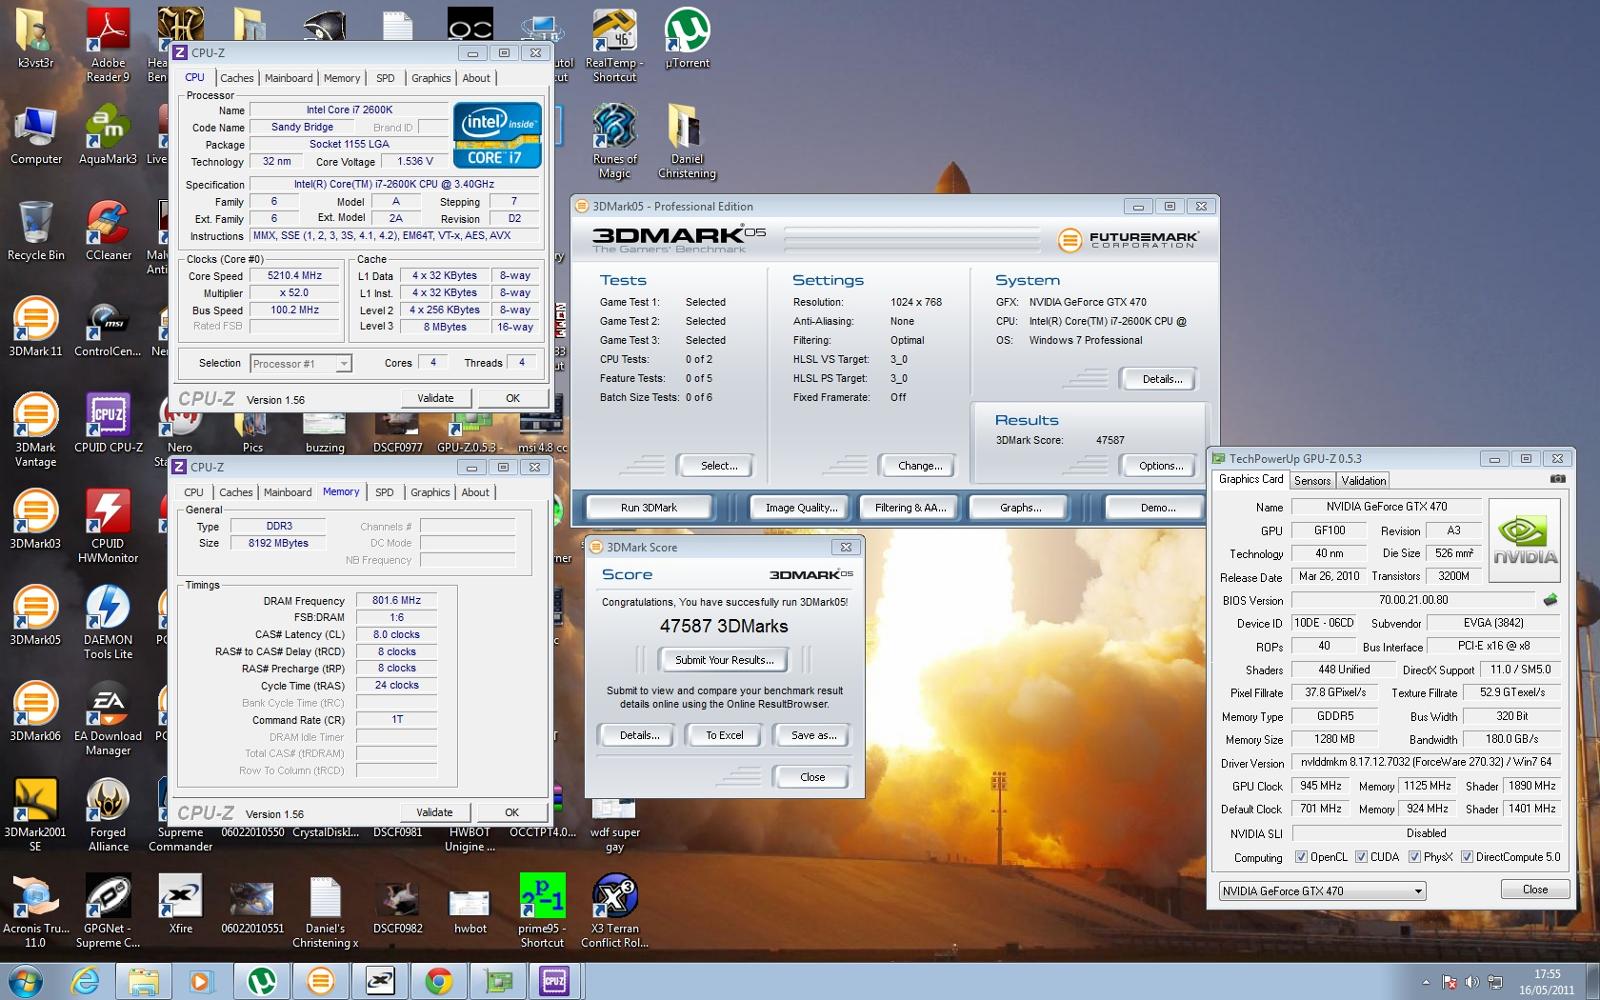Image resolution: width=1600 pixels, height=1000 pixels.
Task: Click Validate in the top CPU-Z window
Action: 435,398
